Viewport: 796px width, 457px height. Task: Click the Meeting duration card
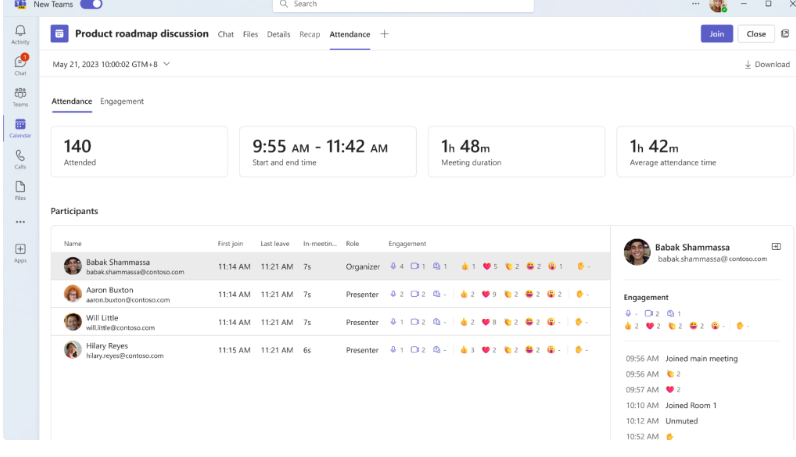[x=516, y=152]
